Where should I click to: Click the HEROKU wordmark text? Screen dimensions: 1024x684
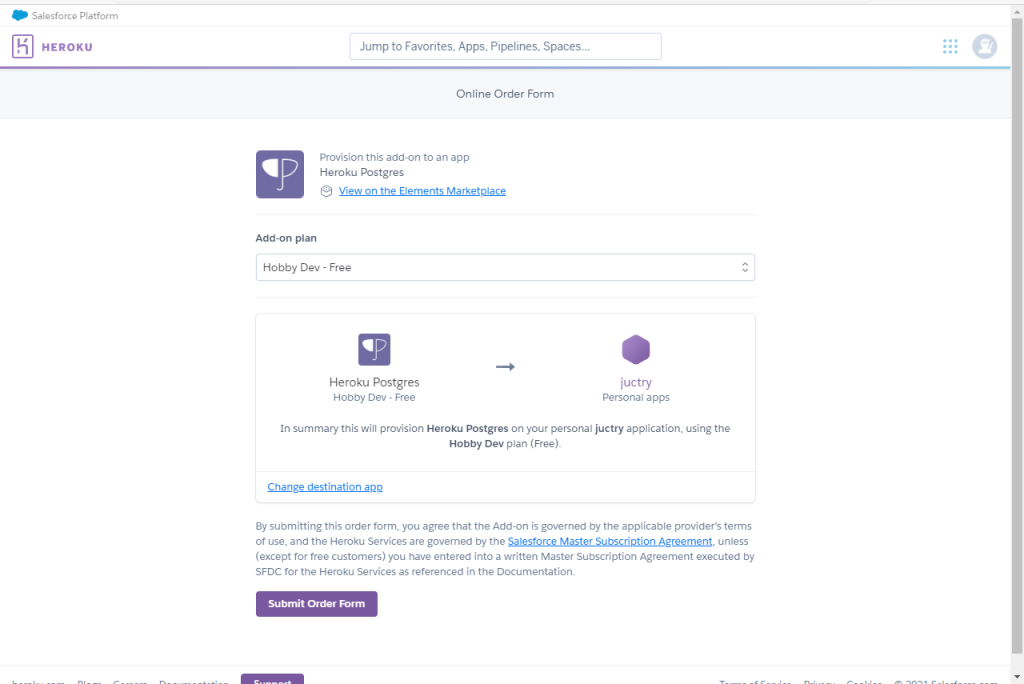pos(67,47)
